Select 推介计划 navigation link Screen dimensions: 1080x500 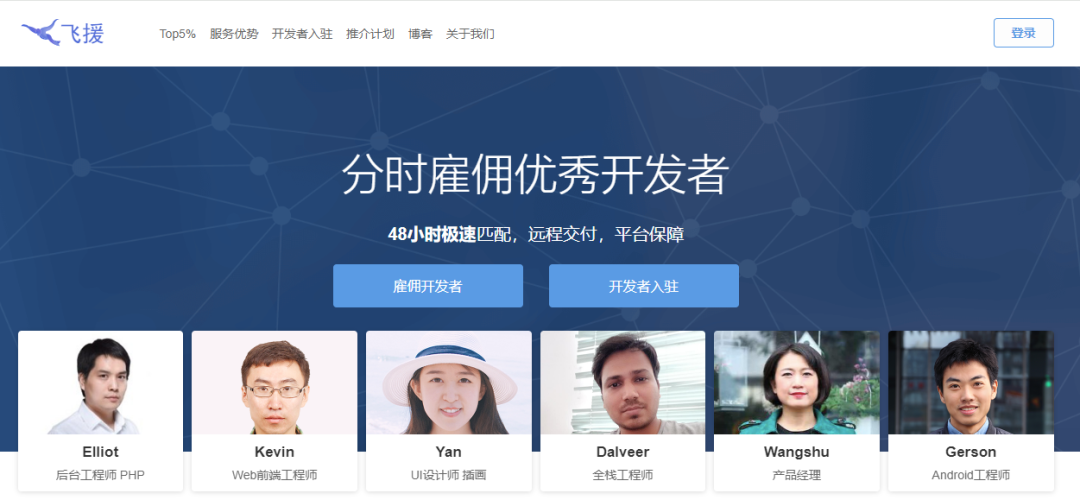[x=371, y=34]
